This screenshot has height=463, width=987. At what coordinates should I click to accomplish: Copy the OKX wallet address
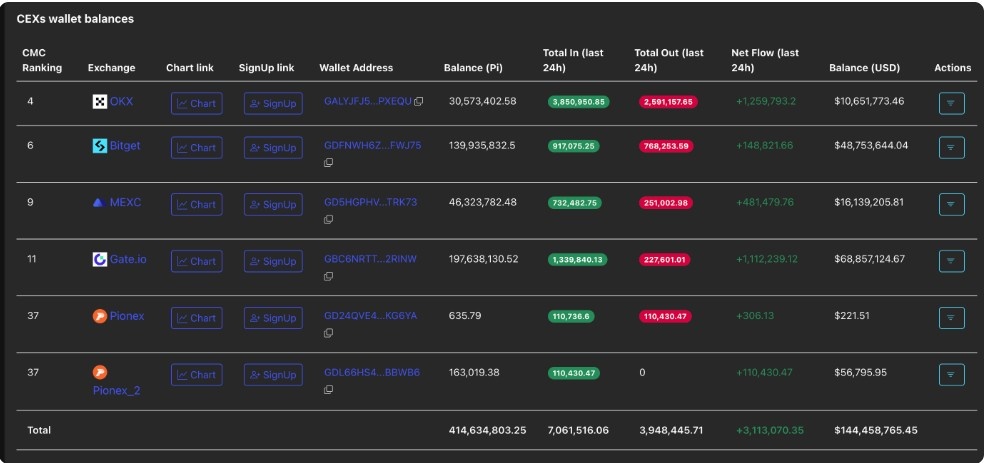pos(419,101)
